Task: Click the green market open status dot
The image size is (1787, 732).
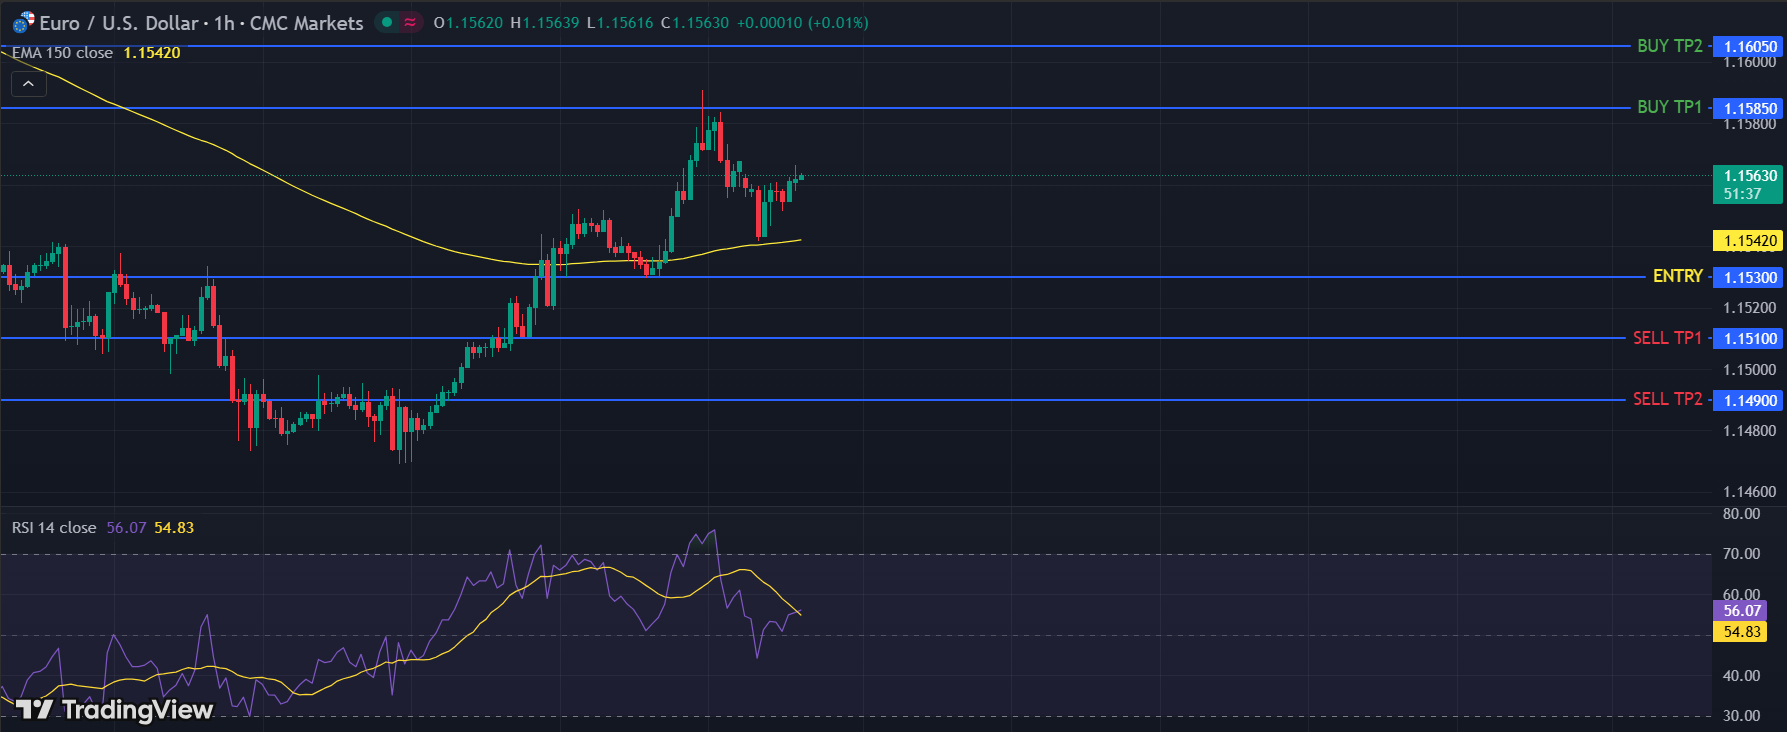Action: click(x=387, y=22)
